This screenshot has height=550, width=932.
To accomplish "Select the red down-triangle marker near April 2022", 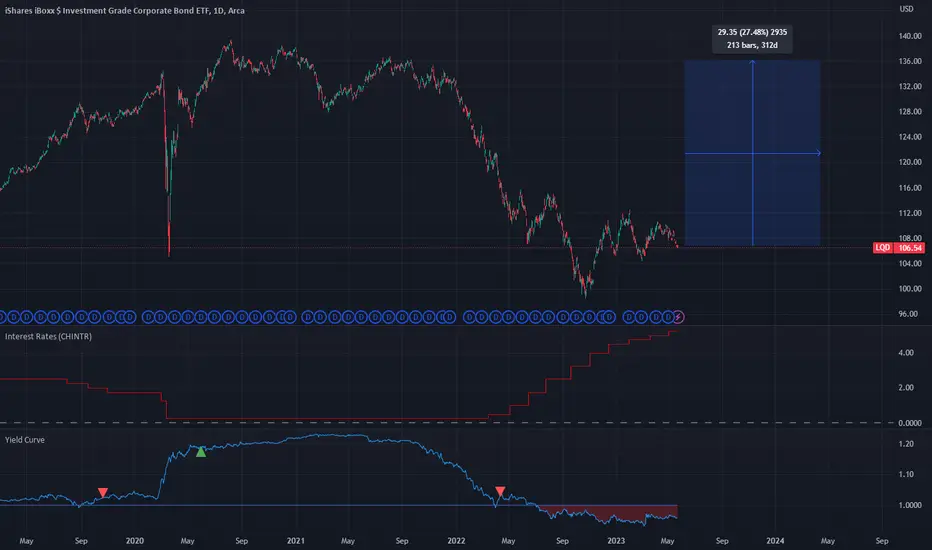I will 500,491.
